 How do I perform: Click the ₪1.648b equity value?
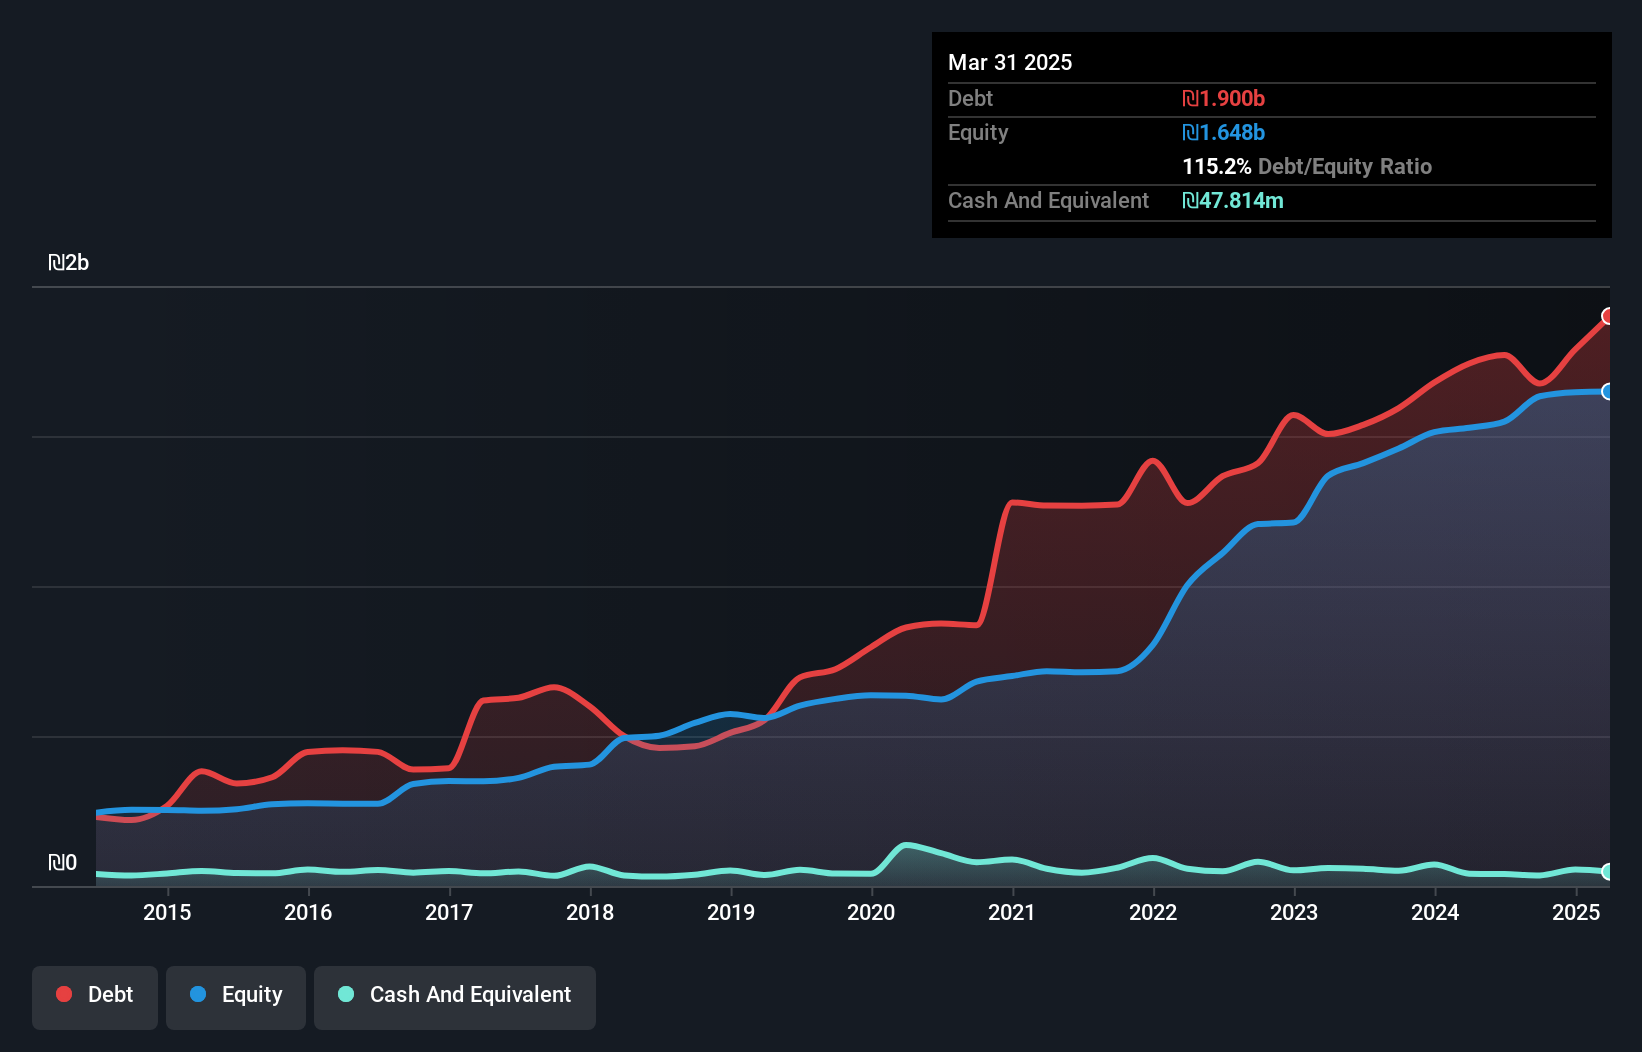(1223, 132)
